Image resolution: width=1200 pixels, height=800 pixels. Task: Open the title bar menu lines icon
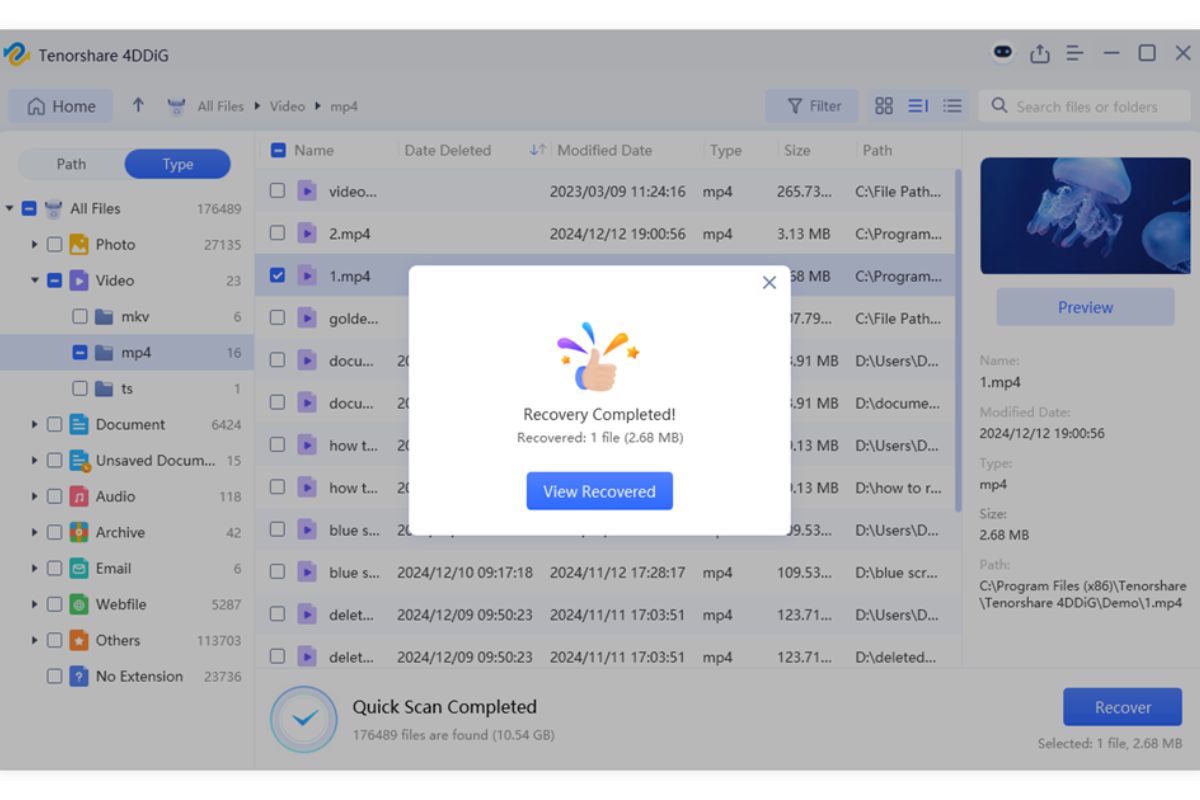pyautogui.click(x=1075, y=54)
